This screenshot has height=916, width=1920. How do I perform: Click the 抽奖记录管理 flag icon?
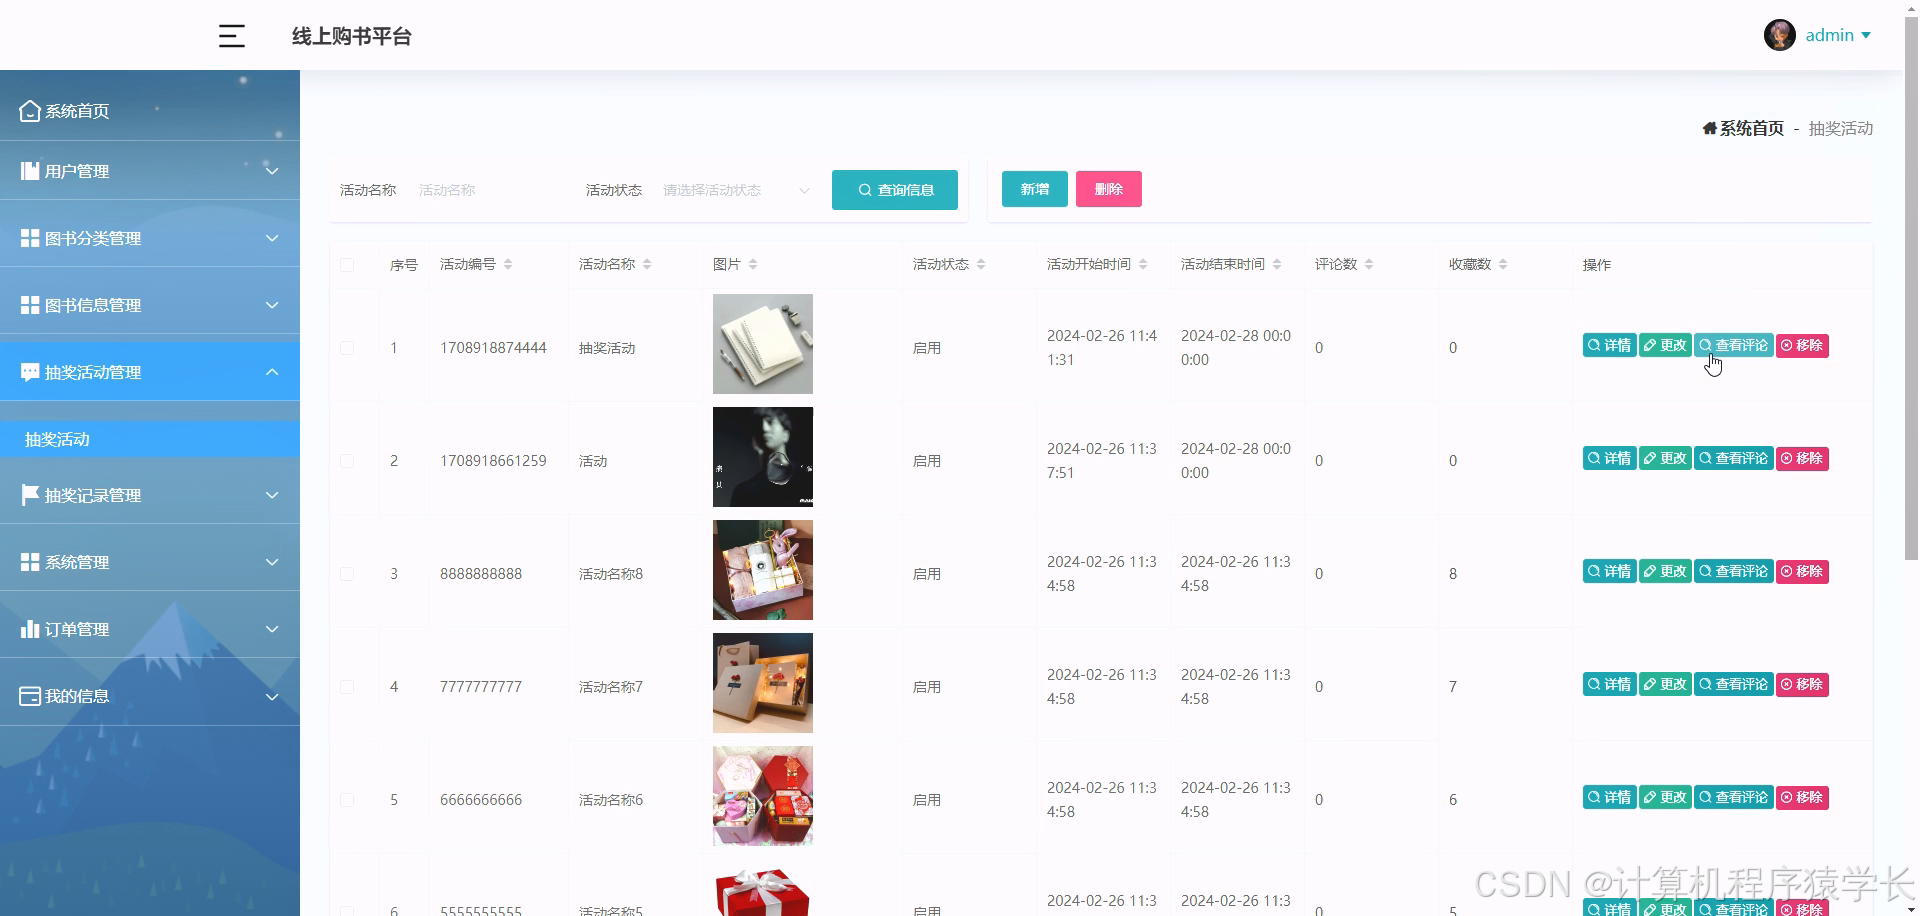click(x=30, y=495)
